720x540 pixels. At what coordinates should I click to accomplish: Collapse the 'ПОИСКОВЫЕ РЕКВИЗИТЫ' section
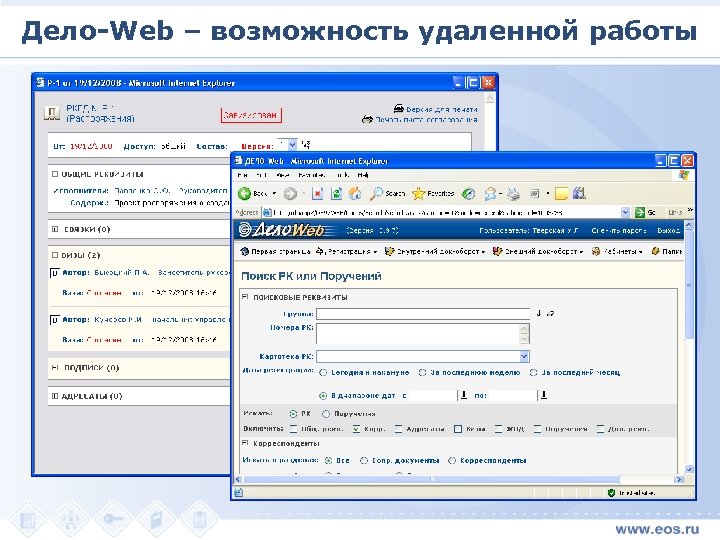click(x=245, y=297)
